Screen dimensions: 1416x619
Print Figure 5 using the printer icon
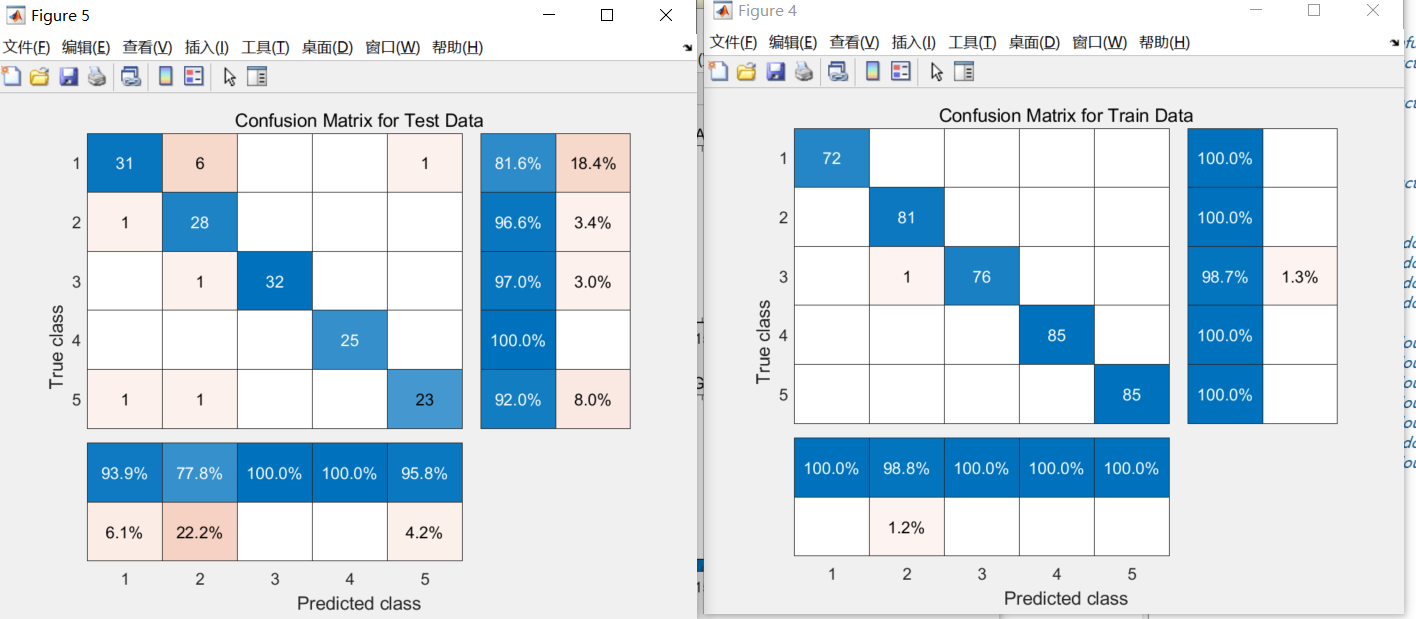click(96, 76)
